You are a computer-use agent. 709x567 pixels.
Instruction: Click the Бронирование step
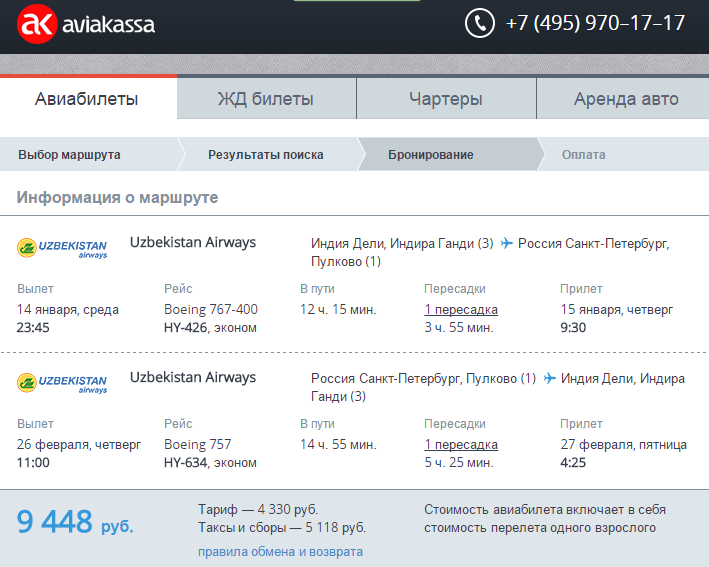pos(431,155)
